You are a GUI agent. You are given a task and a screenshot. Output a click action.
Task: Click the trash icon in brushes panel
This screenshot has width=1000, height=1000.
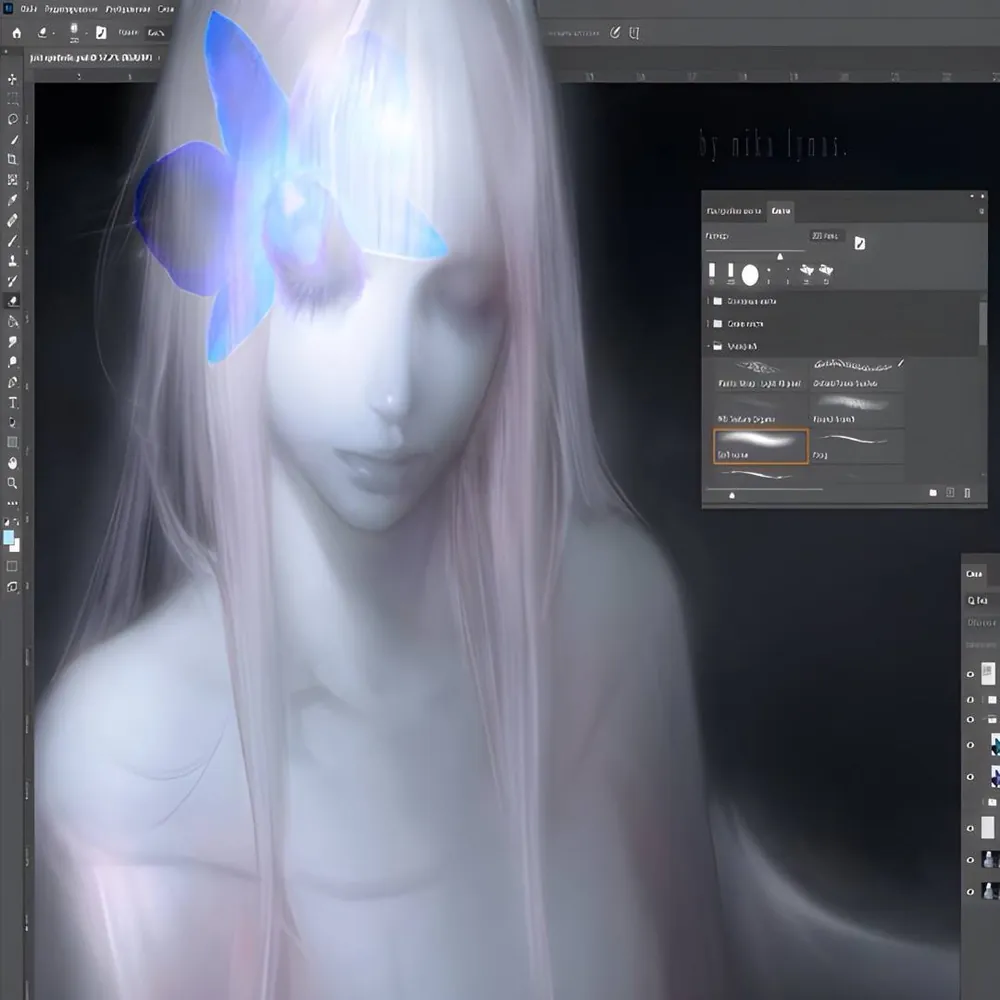click(967, 492)
